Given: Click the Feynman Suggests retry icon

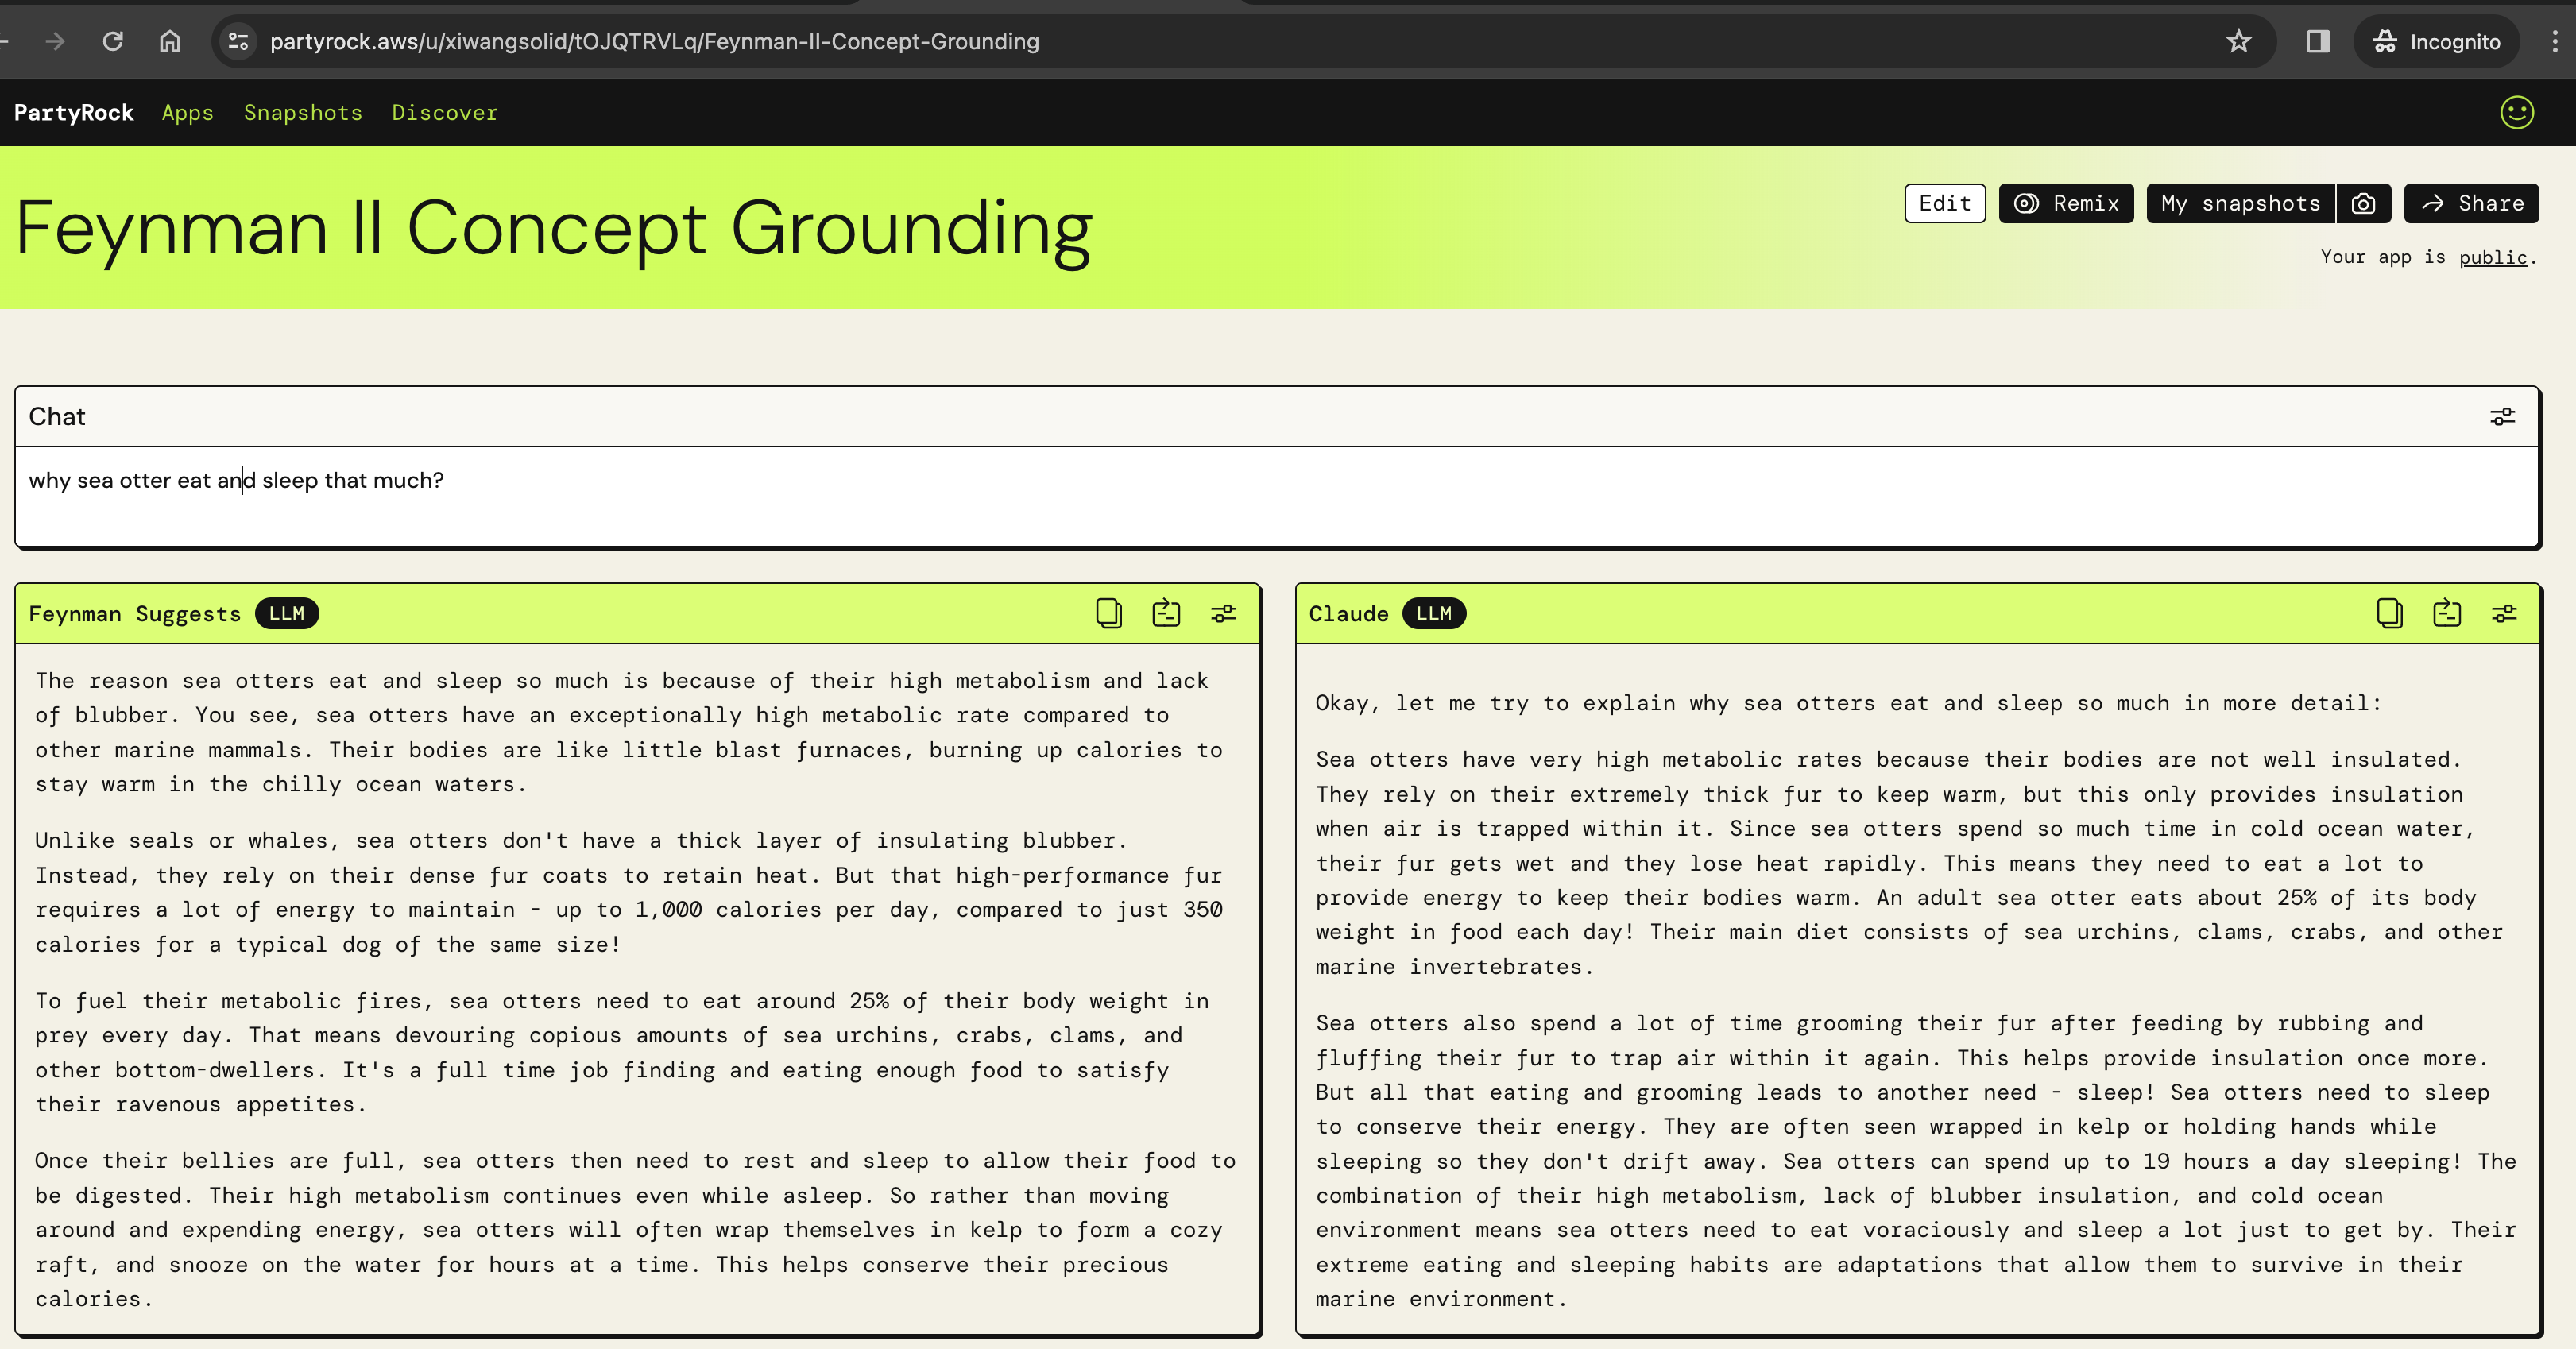Looking at the screenshot, I should pos(1166,613).
